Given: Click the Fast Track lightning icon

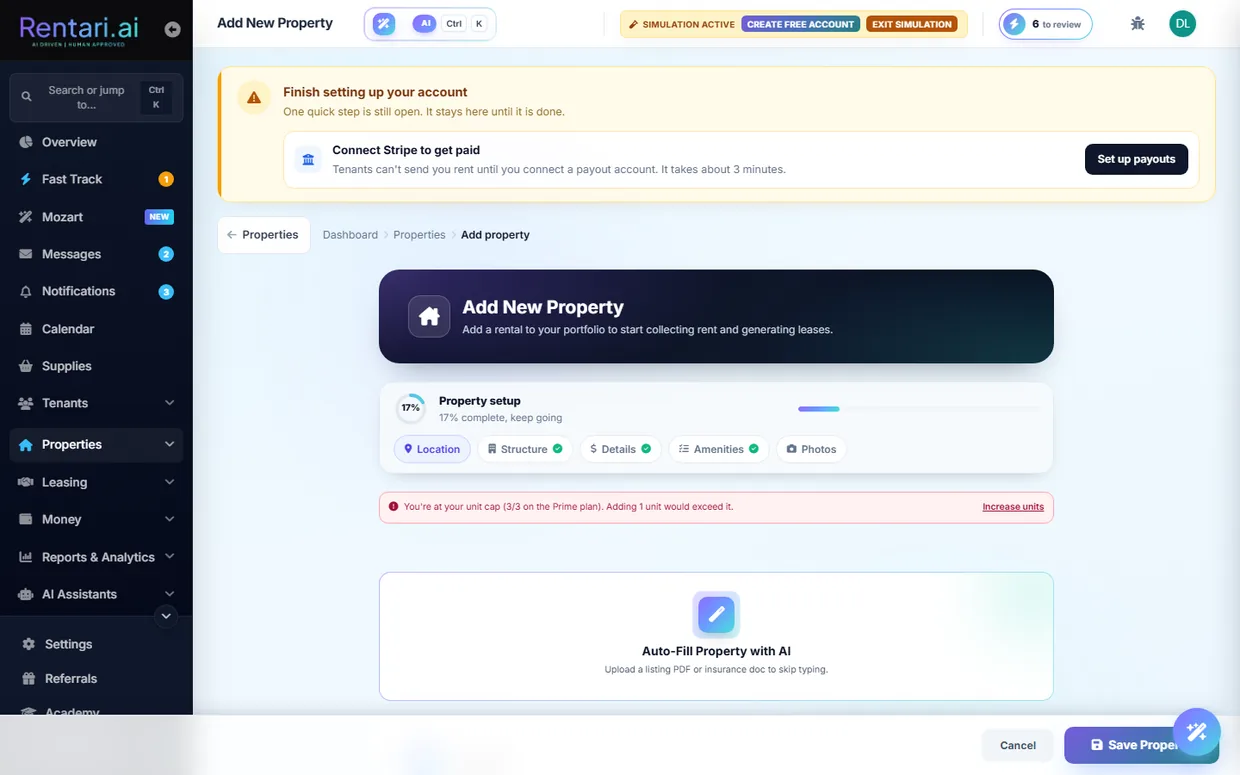Looking at the screenshot, I should [x=26, y=179].
